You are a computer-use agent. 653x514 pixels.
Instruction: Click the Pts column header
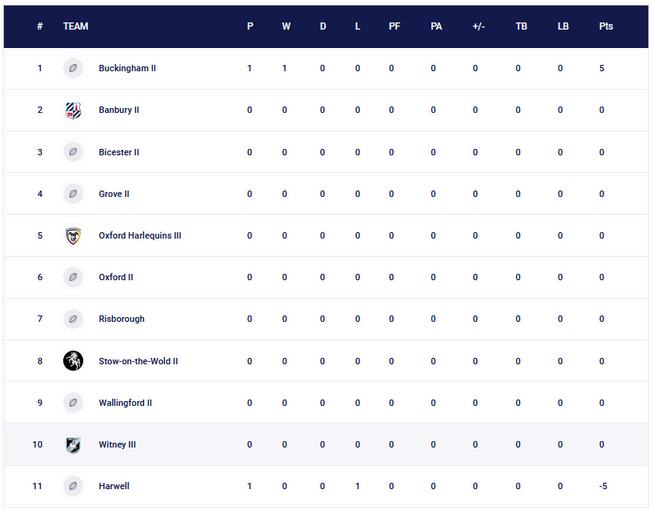pyautogui.click(x=606, y=26)
